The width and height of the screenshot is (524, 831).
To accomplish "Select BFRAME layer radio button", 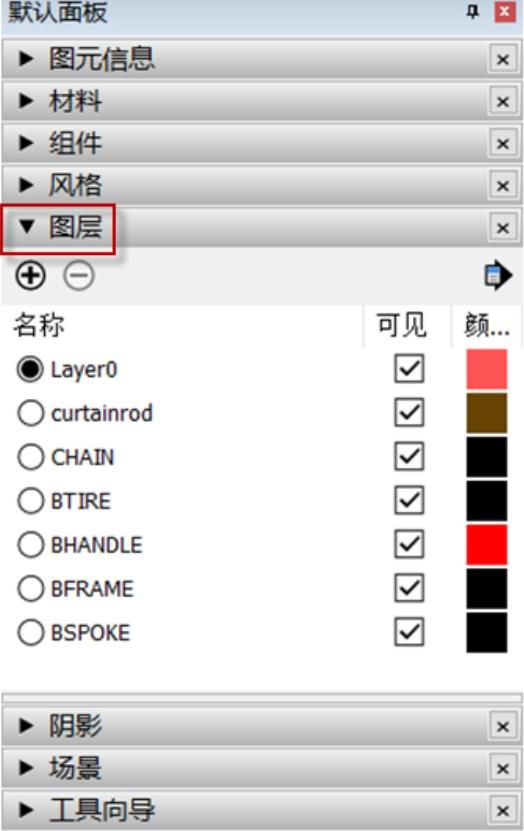I will pos(30,588).
